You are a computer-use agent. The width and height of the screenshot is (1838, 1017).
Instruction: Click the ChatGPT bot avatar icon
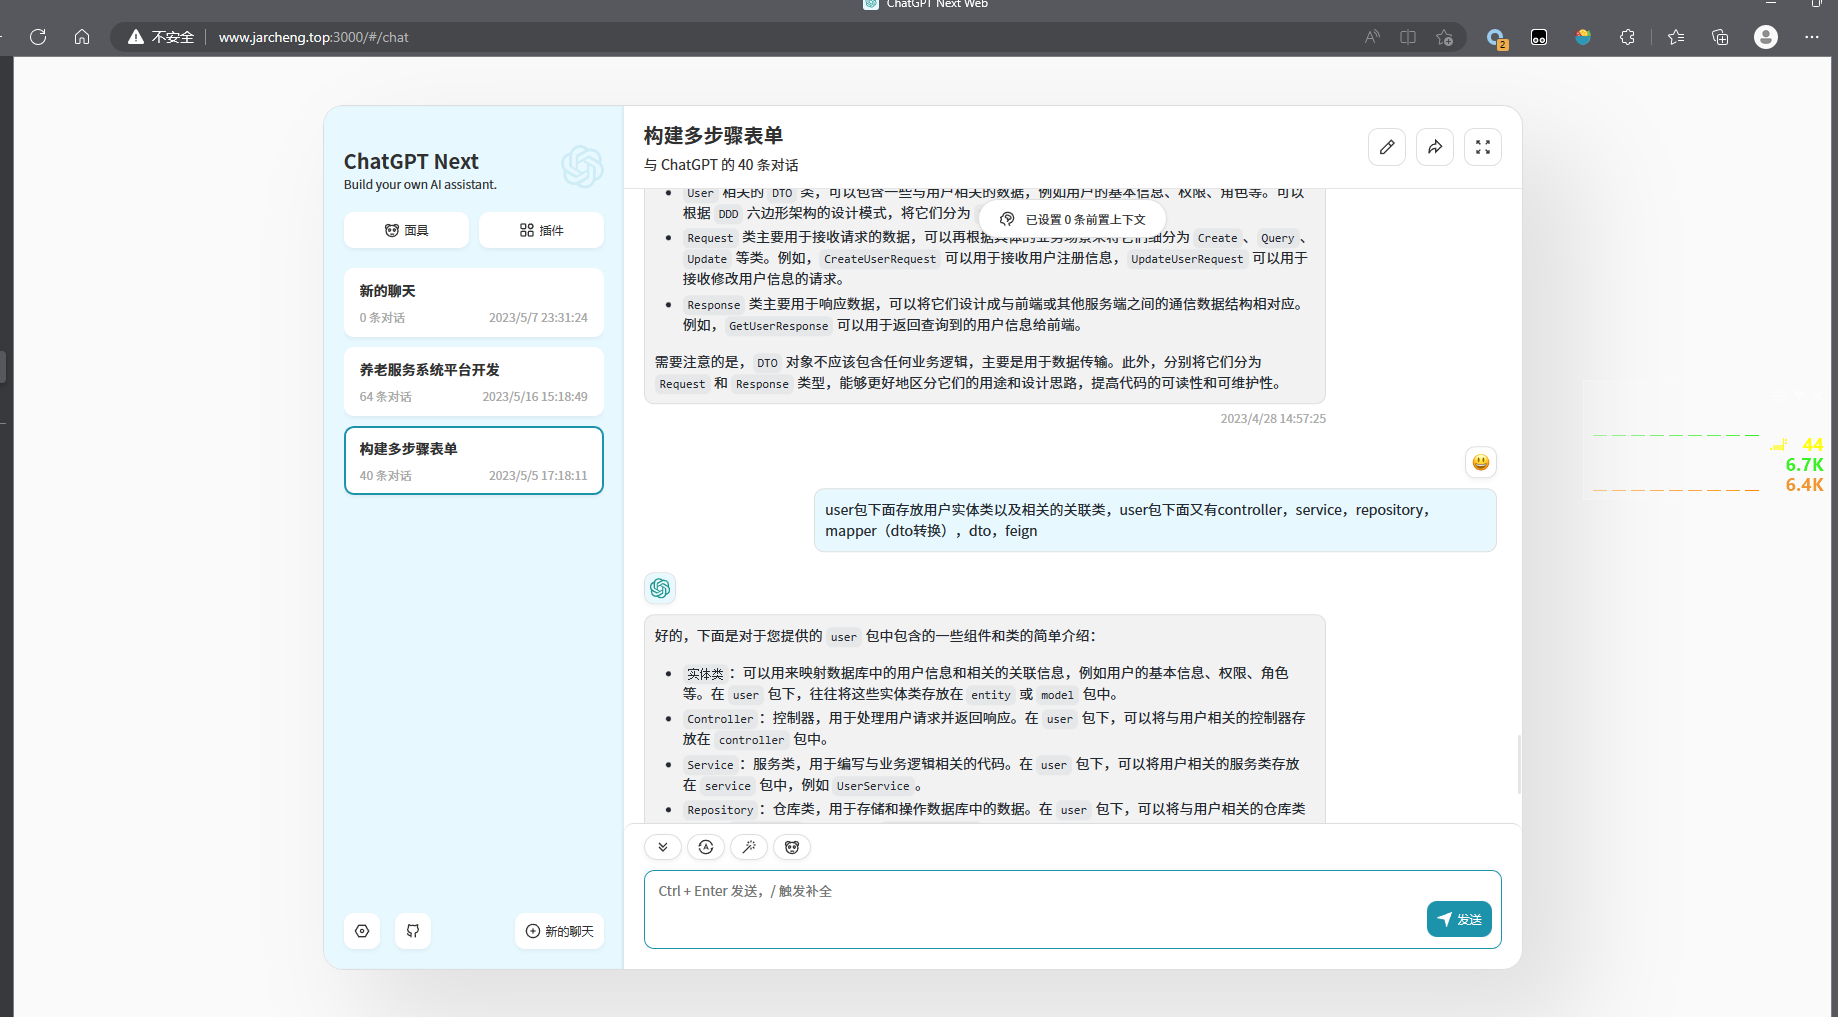(x=660, y=588)
